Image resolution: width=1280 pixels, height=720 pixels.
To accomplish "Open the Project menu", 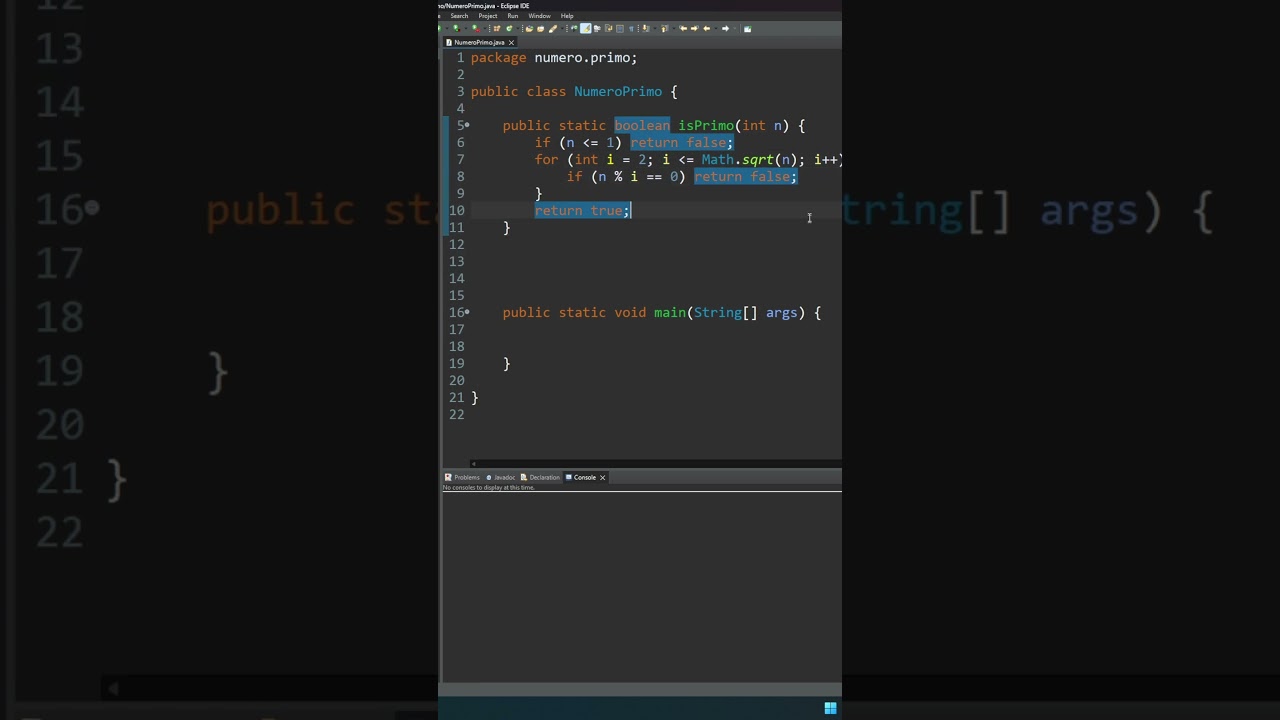I will click(x=488, y=16).
